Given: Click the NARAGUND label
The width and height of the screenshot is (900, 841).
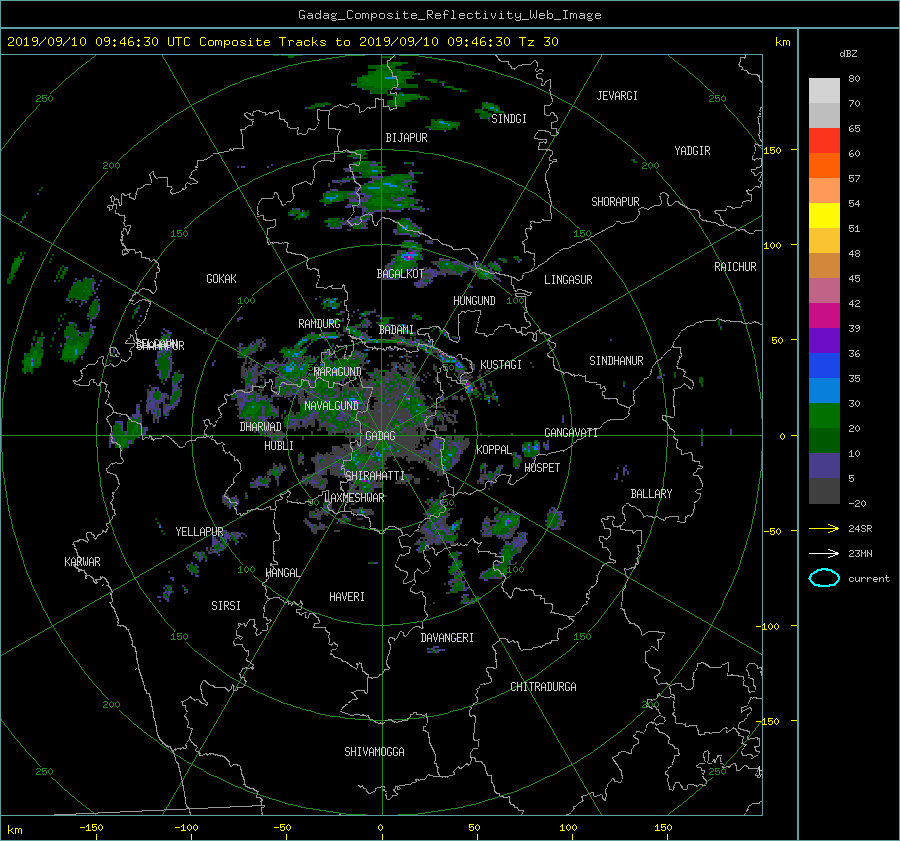Looking at the screenshot, I should pos(338,372).
